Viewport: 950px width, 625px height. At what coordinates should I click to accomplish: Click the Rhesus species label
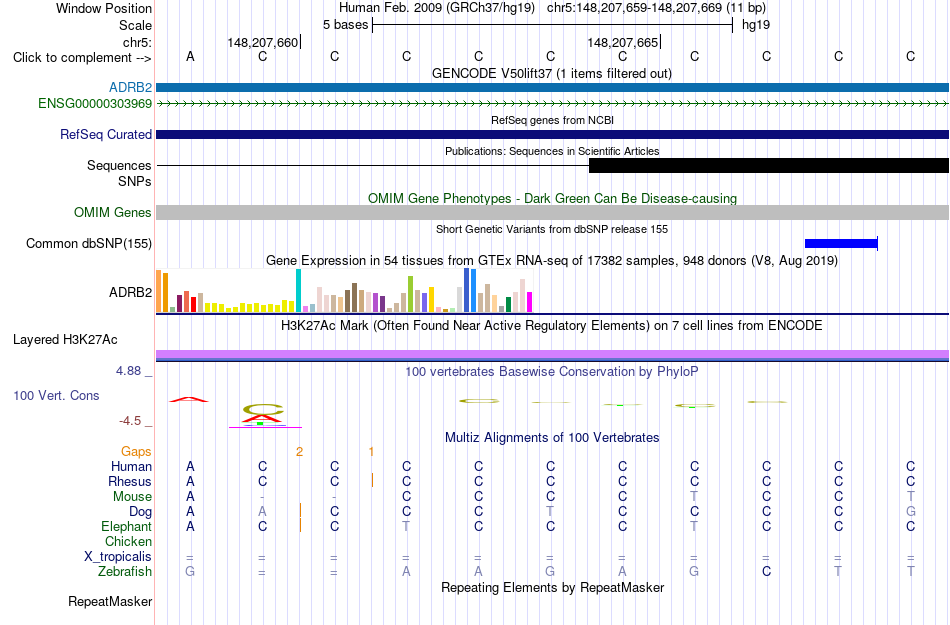point(130,481)
